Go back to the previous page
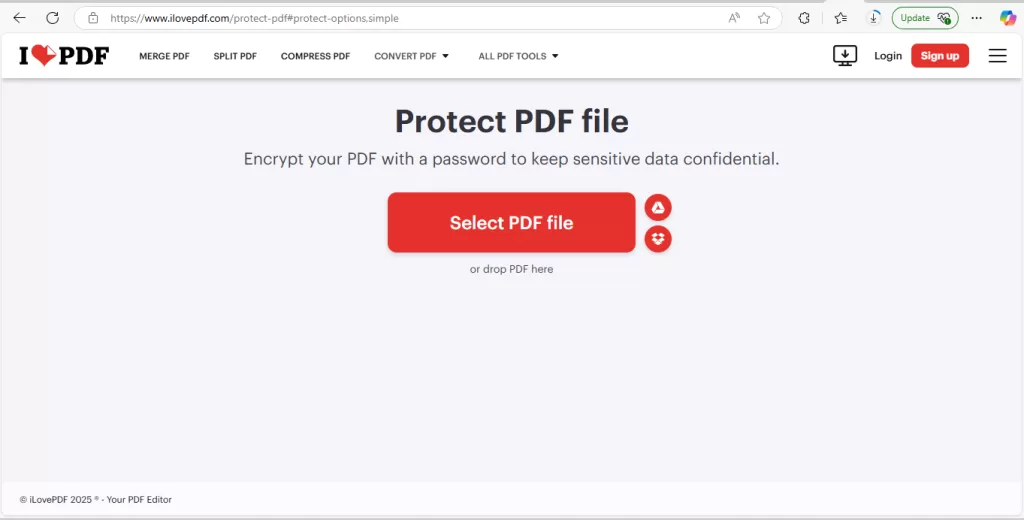Viewport: 1024px width, 520px height. (20, 18)
